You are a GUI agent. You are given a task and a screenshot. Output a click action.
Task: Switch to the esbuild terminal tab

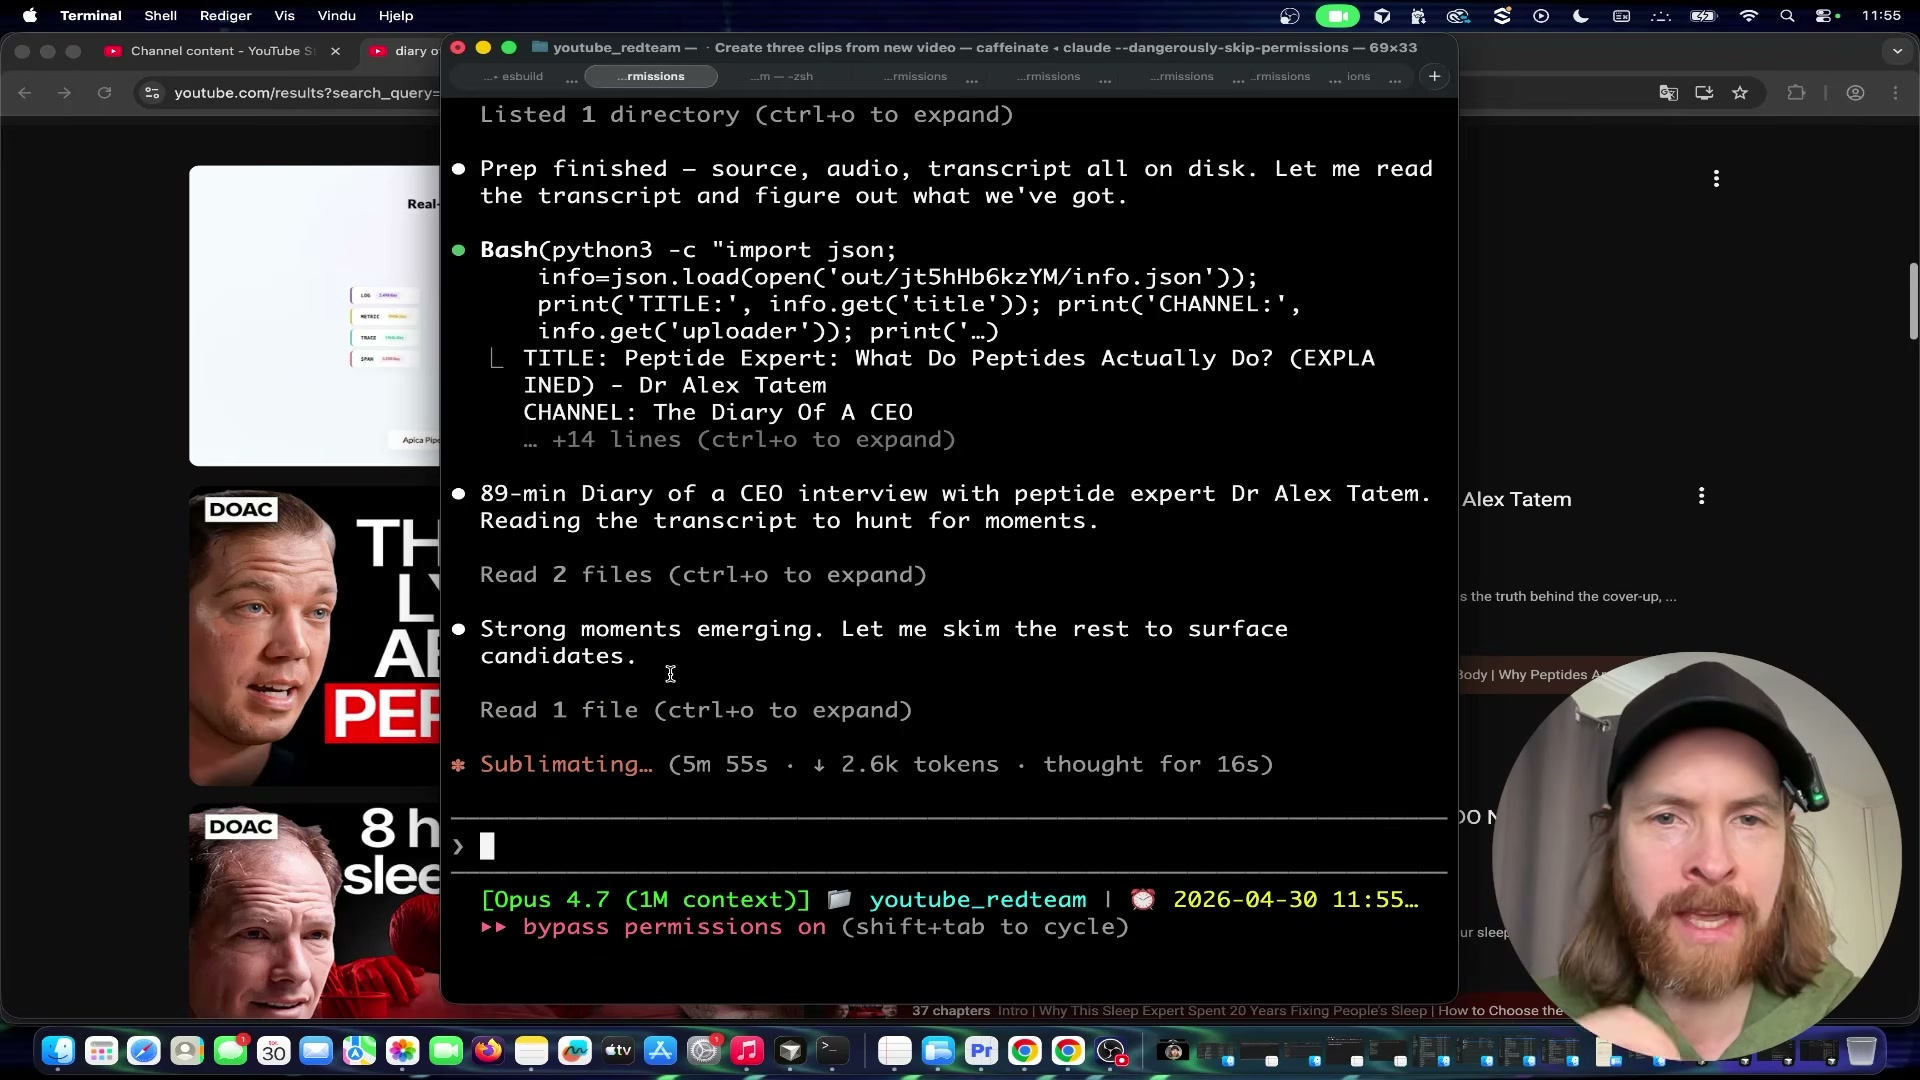pos(513,77)
